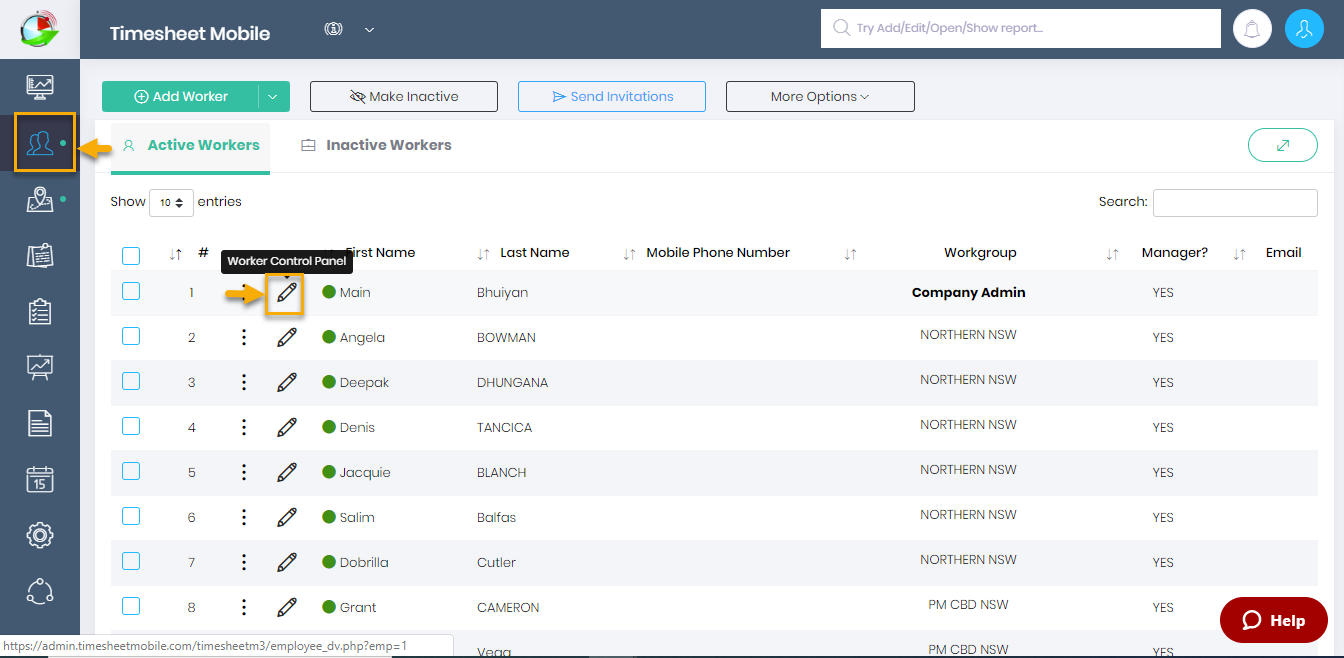This screenshot has width=1344, height=658.
Task: Open the Help chat button
Action: pos(1274,620)
